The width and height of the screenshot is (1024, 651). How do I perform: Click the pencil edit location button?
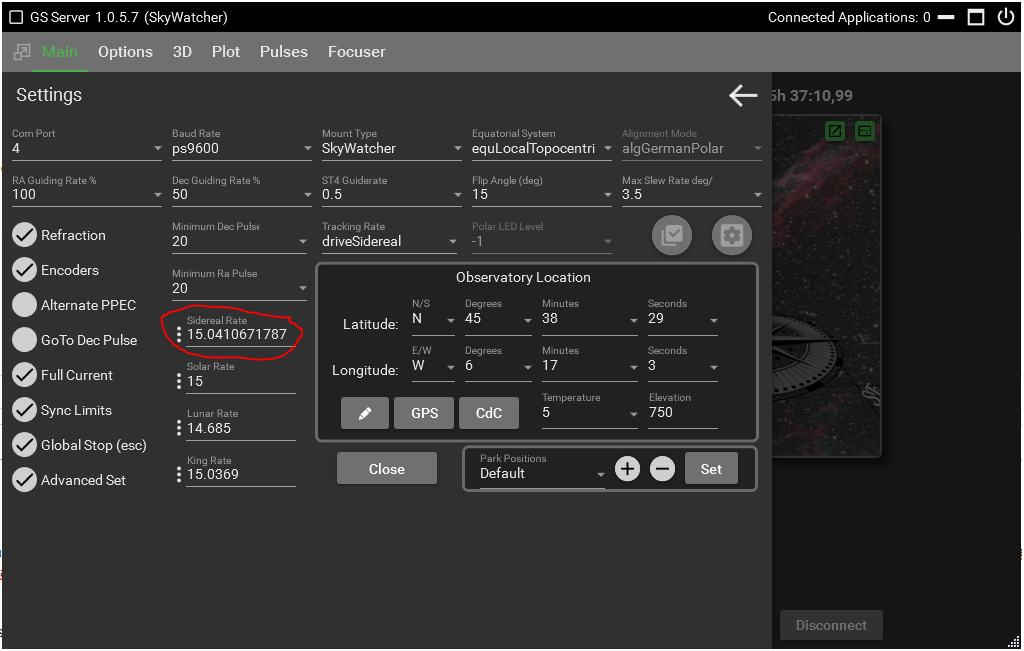coord(364,413)
